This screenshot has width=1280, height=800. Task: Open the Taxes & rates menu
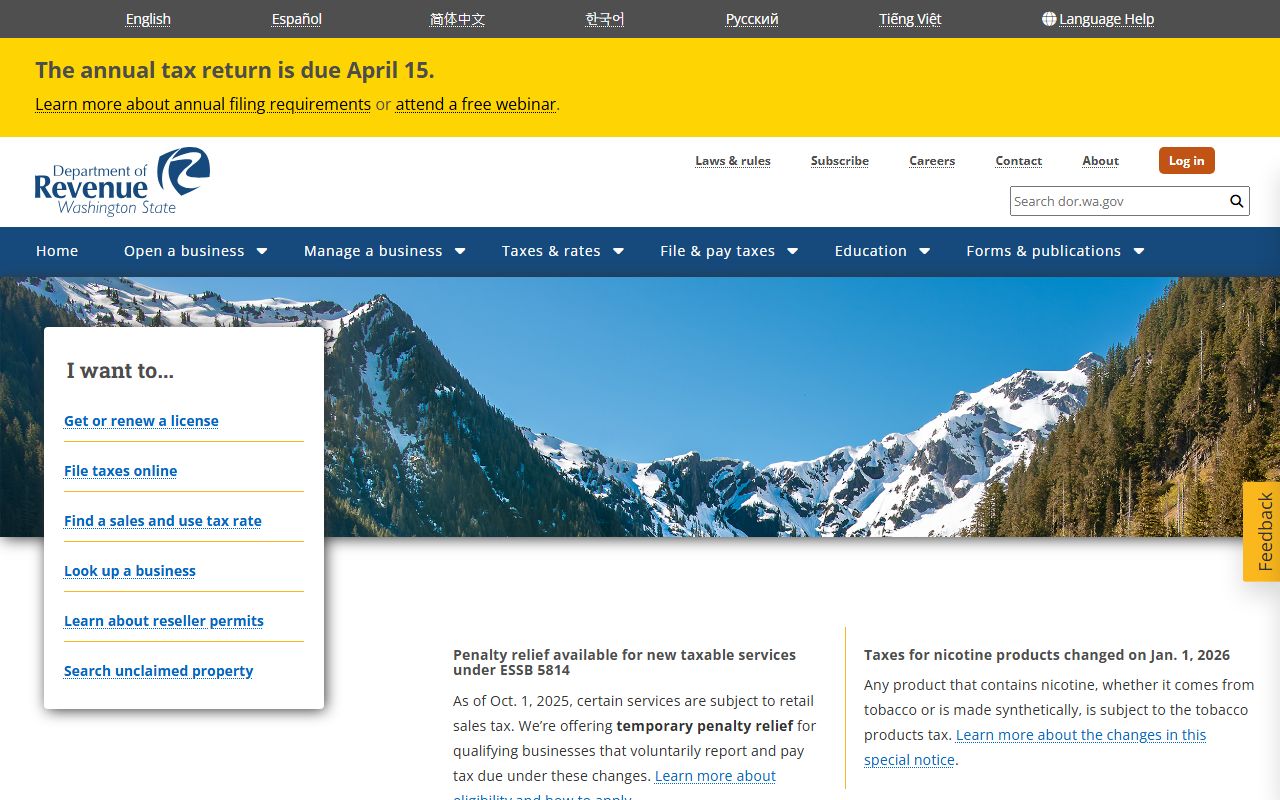pyautogui.click(x=551, y=251)
